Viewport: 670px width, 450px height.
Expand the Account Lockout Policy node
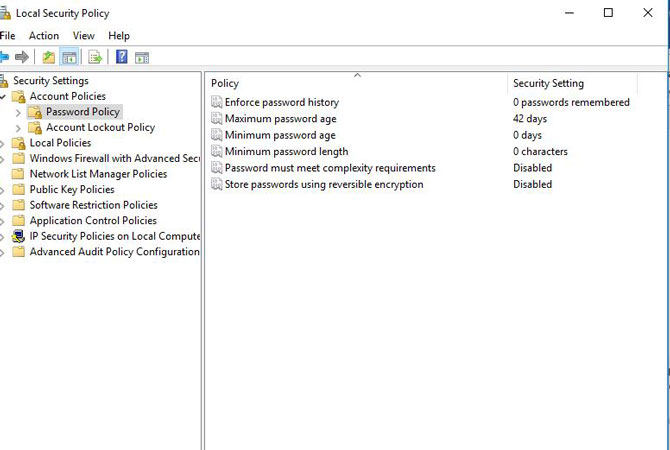18,128
